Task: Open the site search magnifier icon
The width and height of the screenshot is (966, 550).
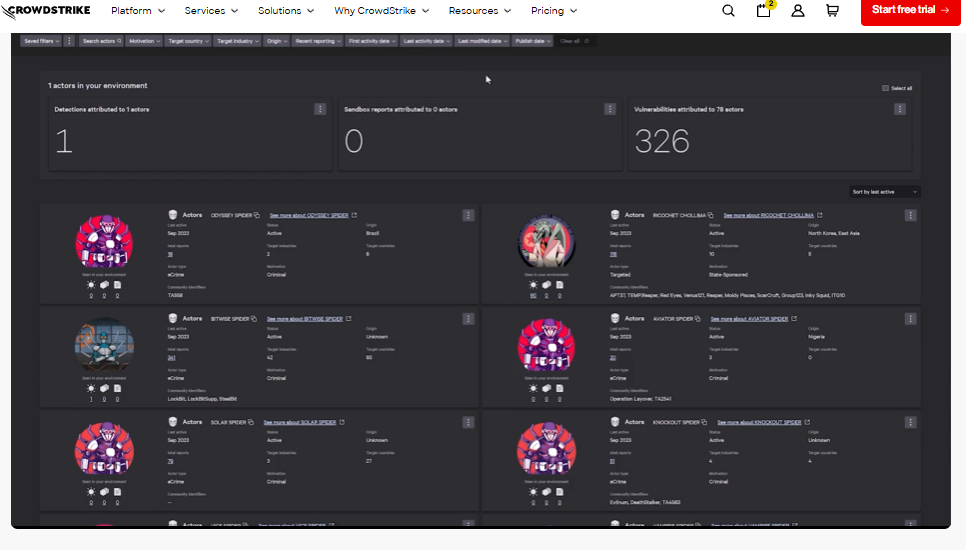Action: coord(728,10)
